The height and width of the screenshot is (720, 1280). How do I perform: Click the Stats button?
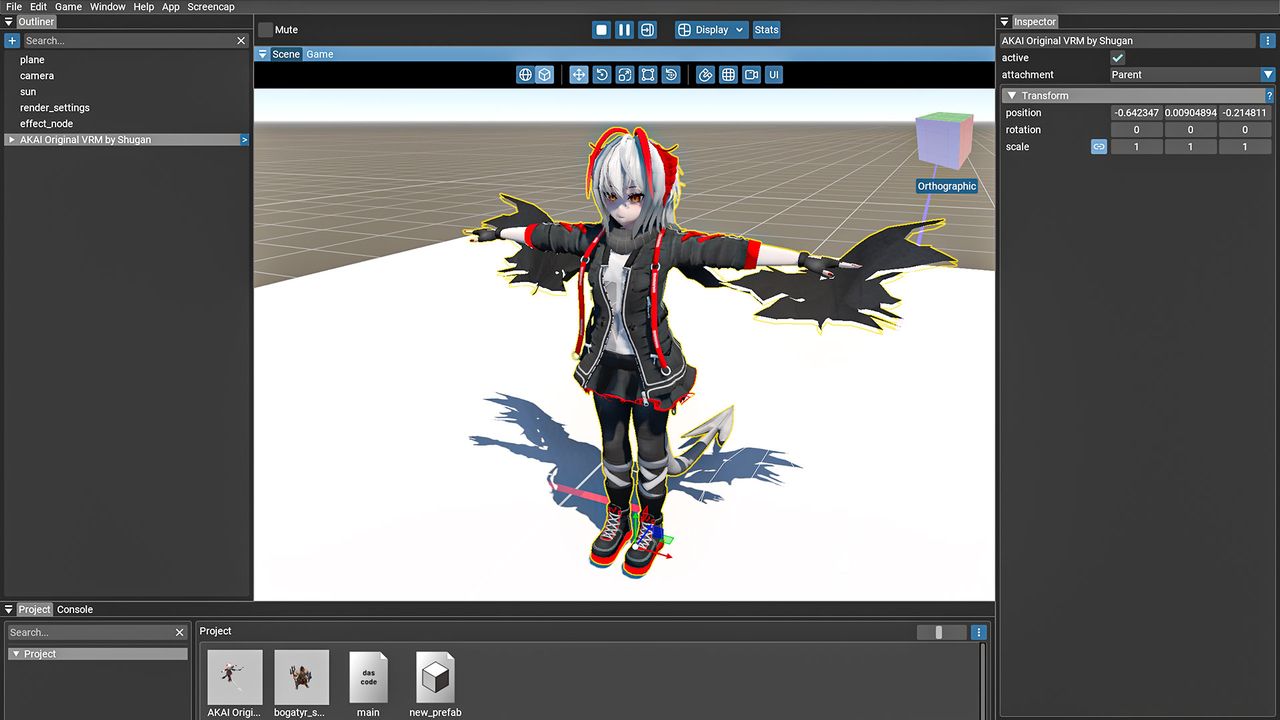click(x=766, y=30)
